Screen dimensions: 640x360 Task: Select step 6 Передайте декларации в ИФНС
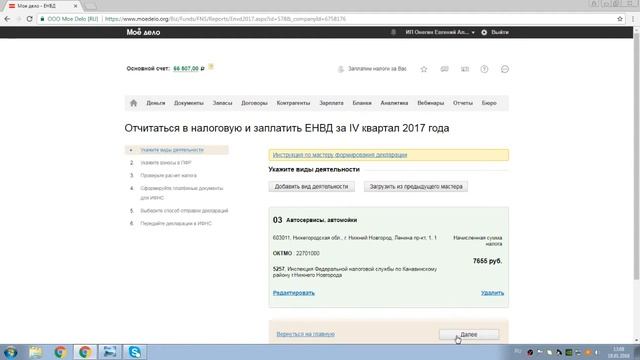pos(176,223)
